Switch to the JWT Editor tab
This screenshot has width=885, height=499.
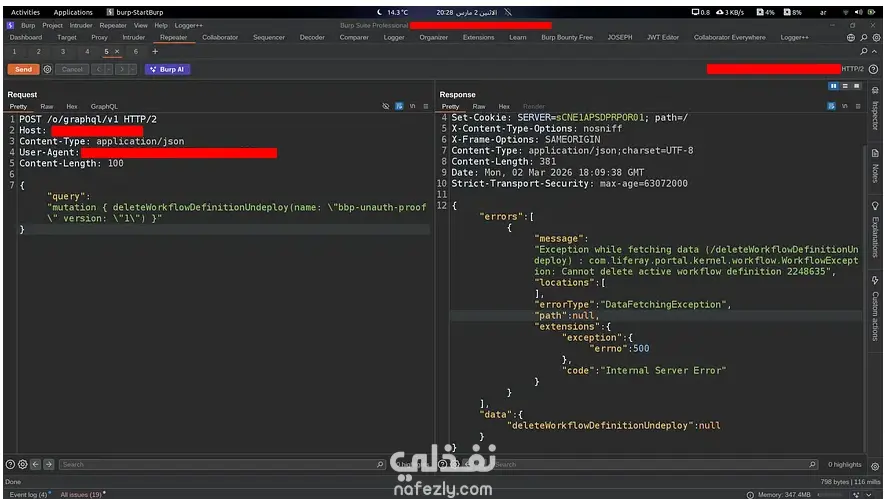point(663,37)
